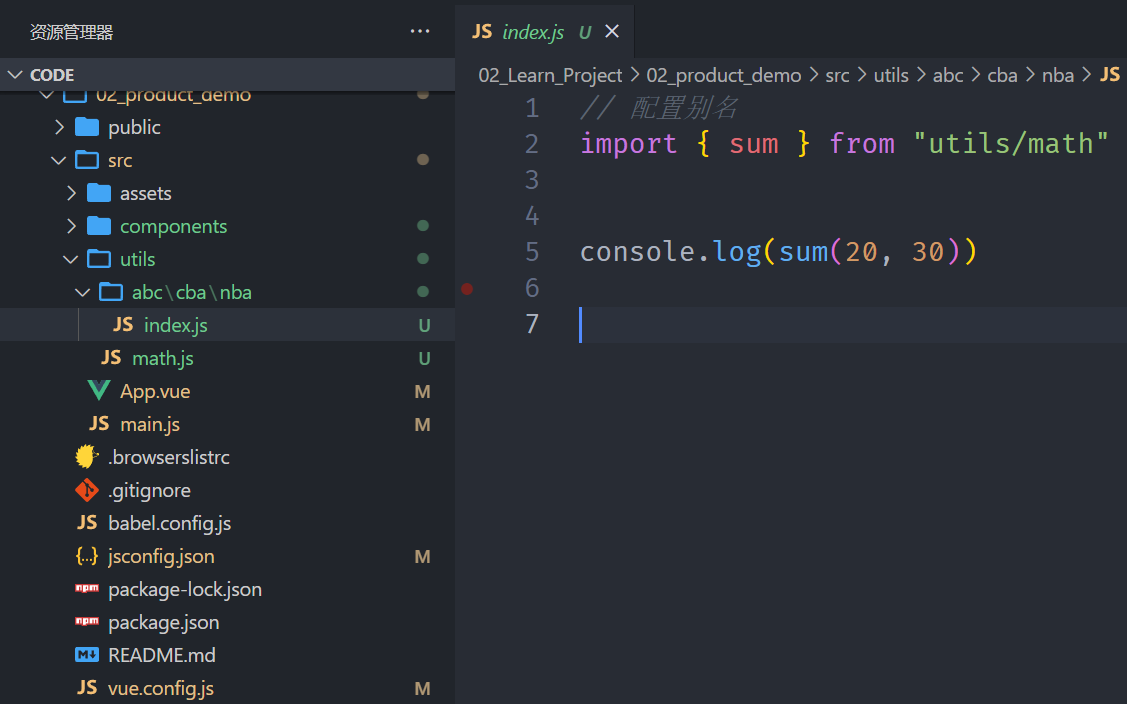
Task: Open the explorer more actions ellipsis menu
Action: pos(420,32)
